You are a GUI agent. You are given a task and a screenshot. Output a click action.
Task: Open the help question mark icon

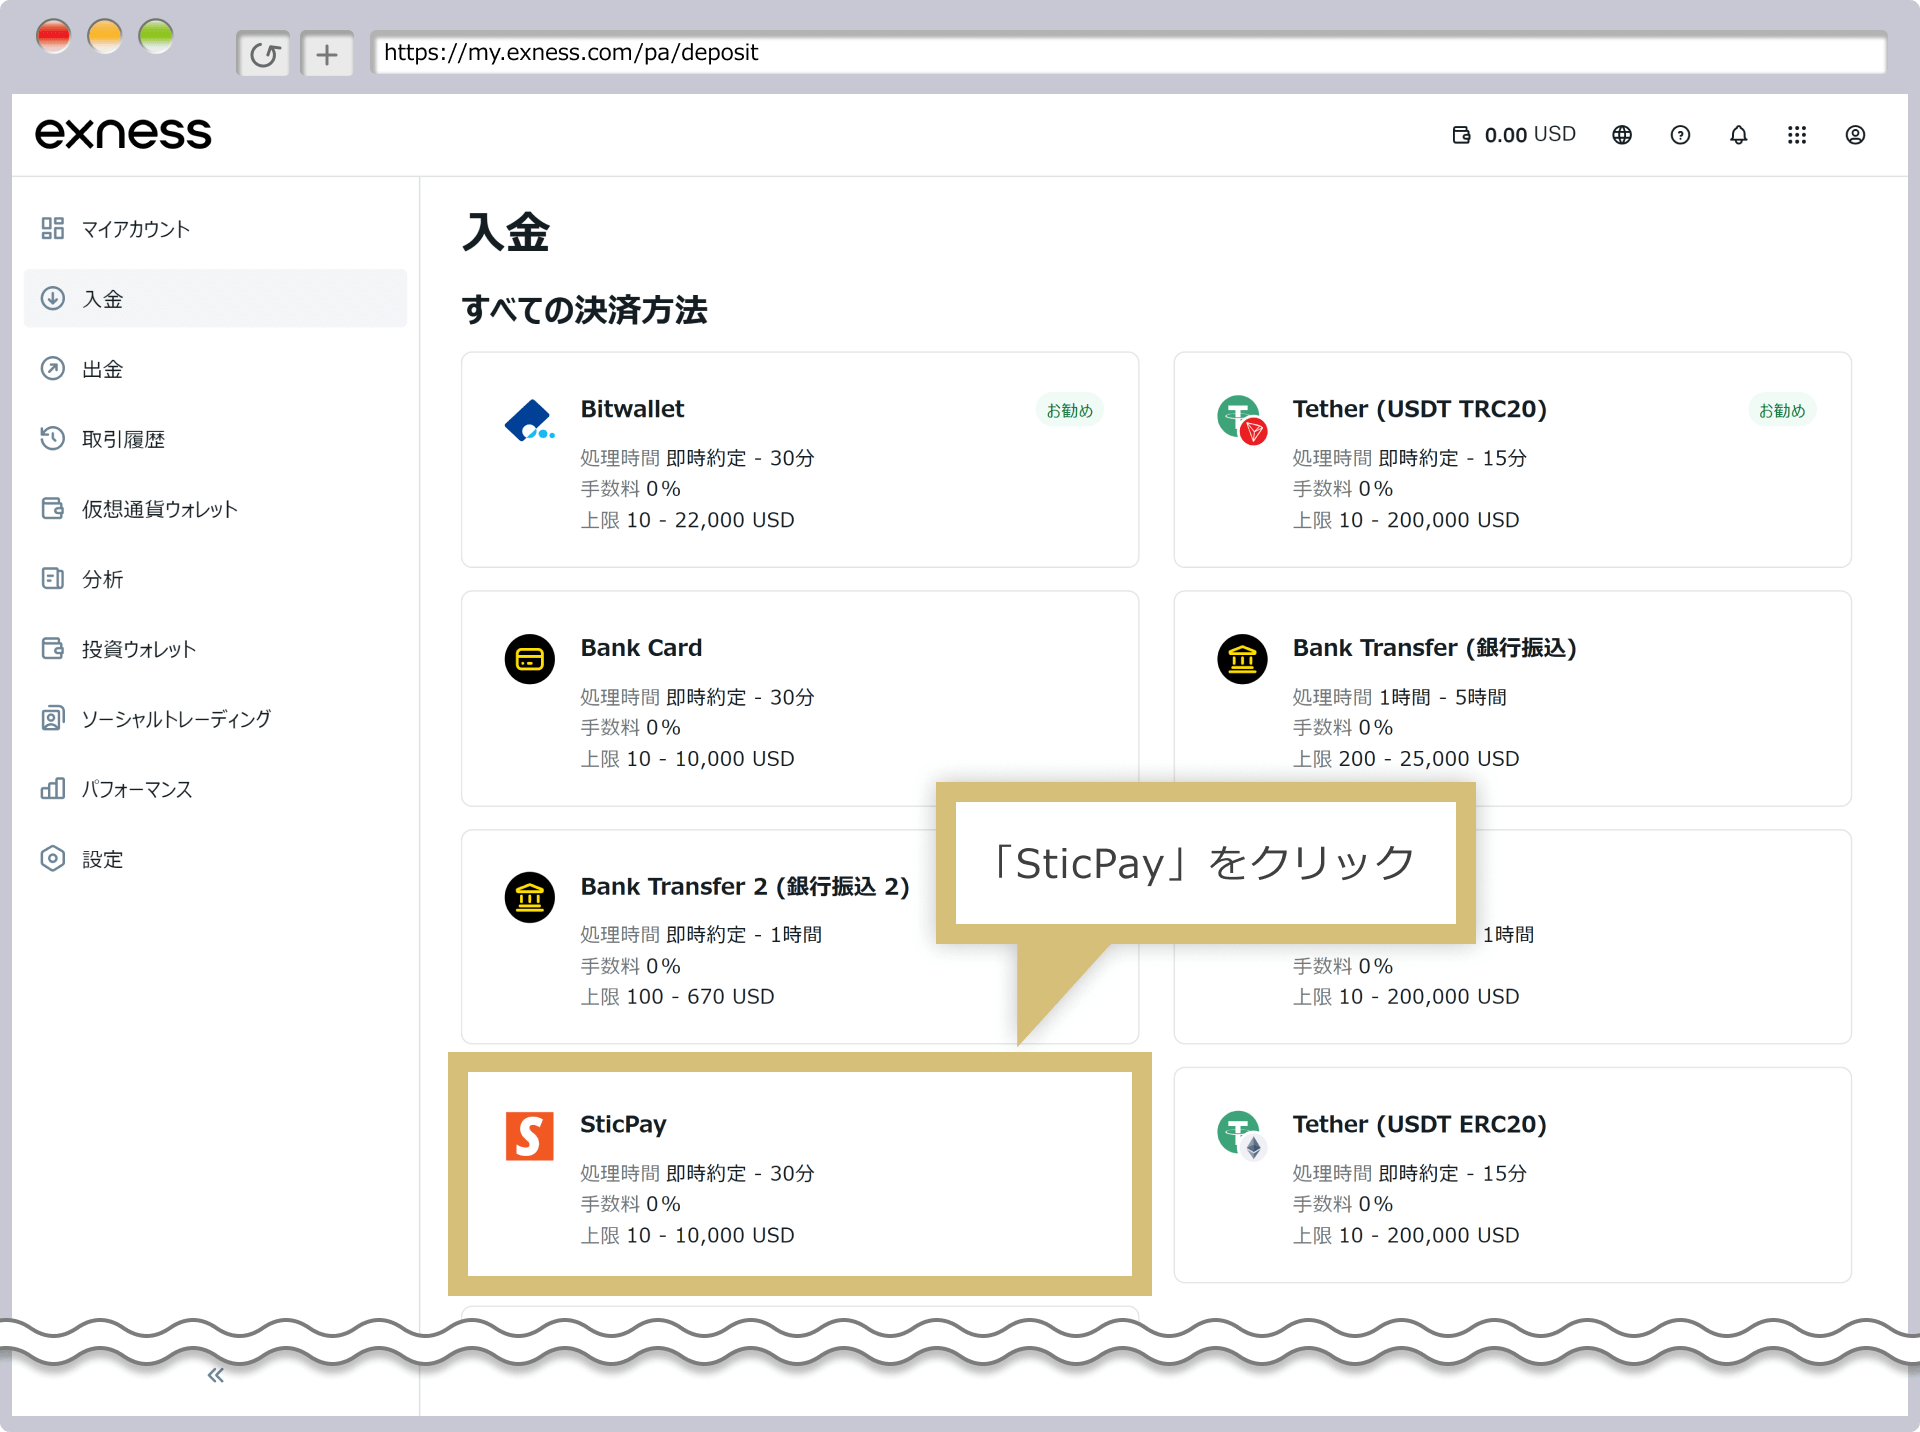(1680, 135)
